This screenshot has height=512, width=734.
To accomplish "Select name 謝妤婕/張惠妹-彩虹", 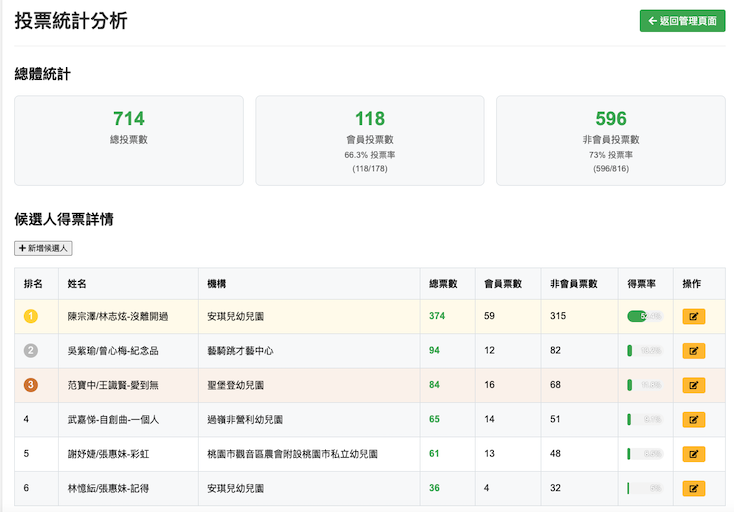I will coord(109,454).
